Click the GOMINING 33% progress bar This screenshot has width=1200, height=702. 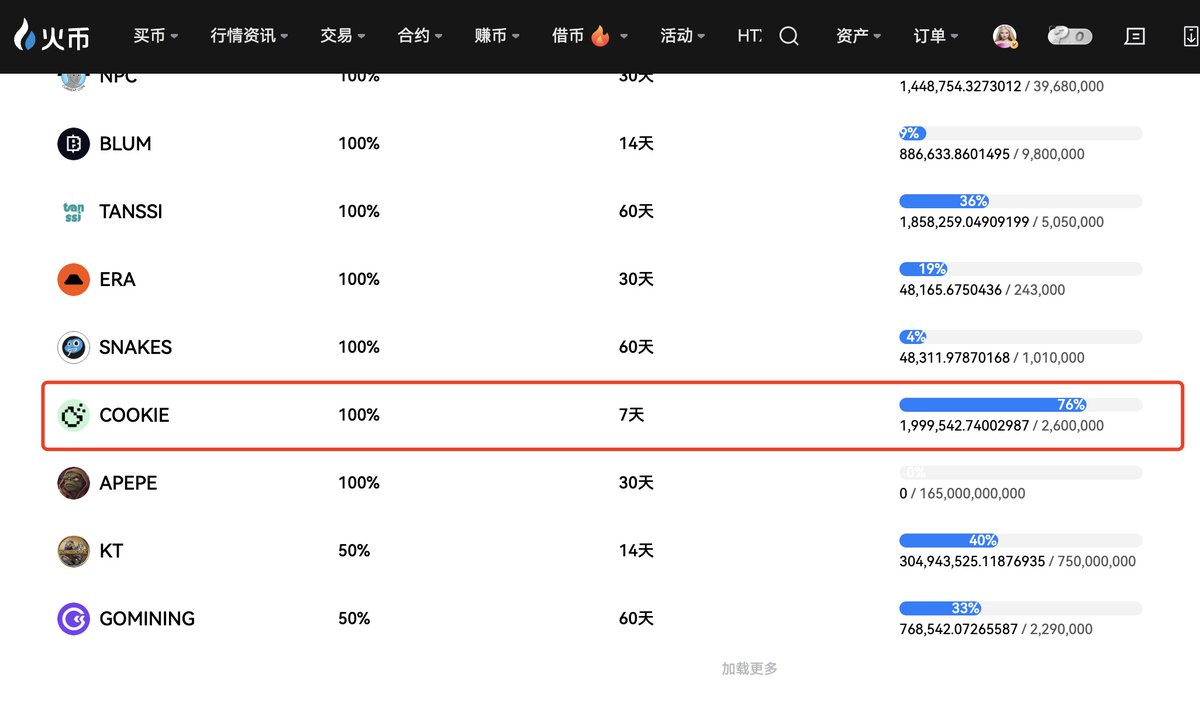click(x=1021, y=608)
